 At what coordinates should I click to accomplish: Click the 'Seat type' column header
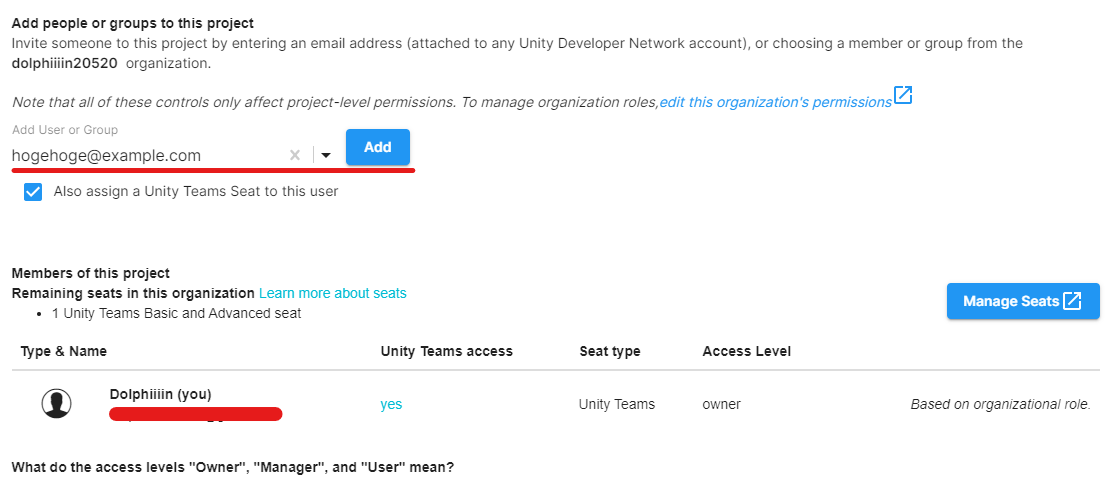(610, 351)
